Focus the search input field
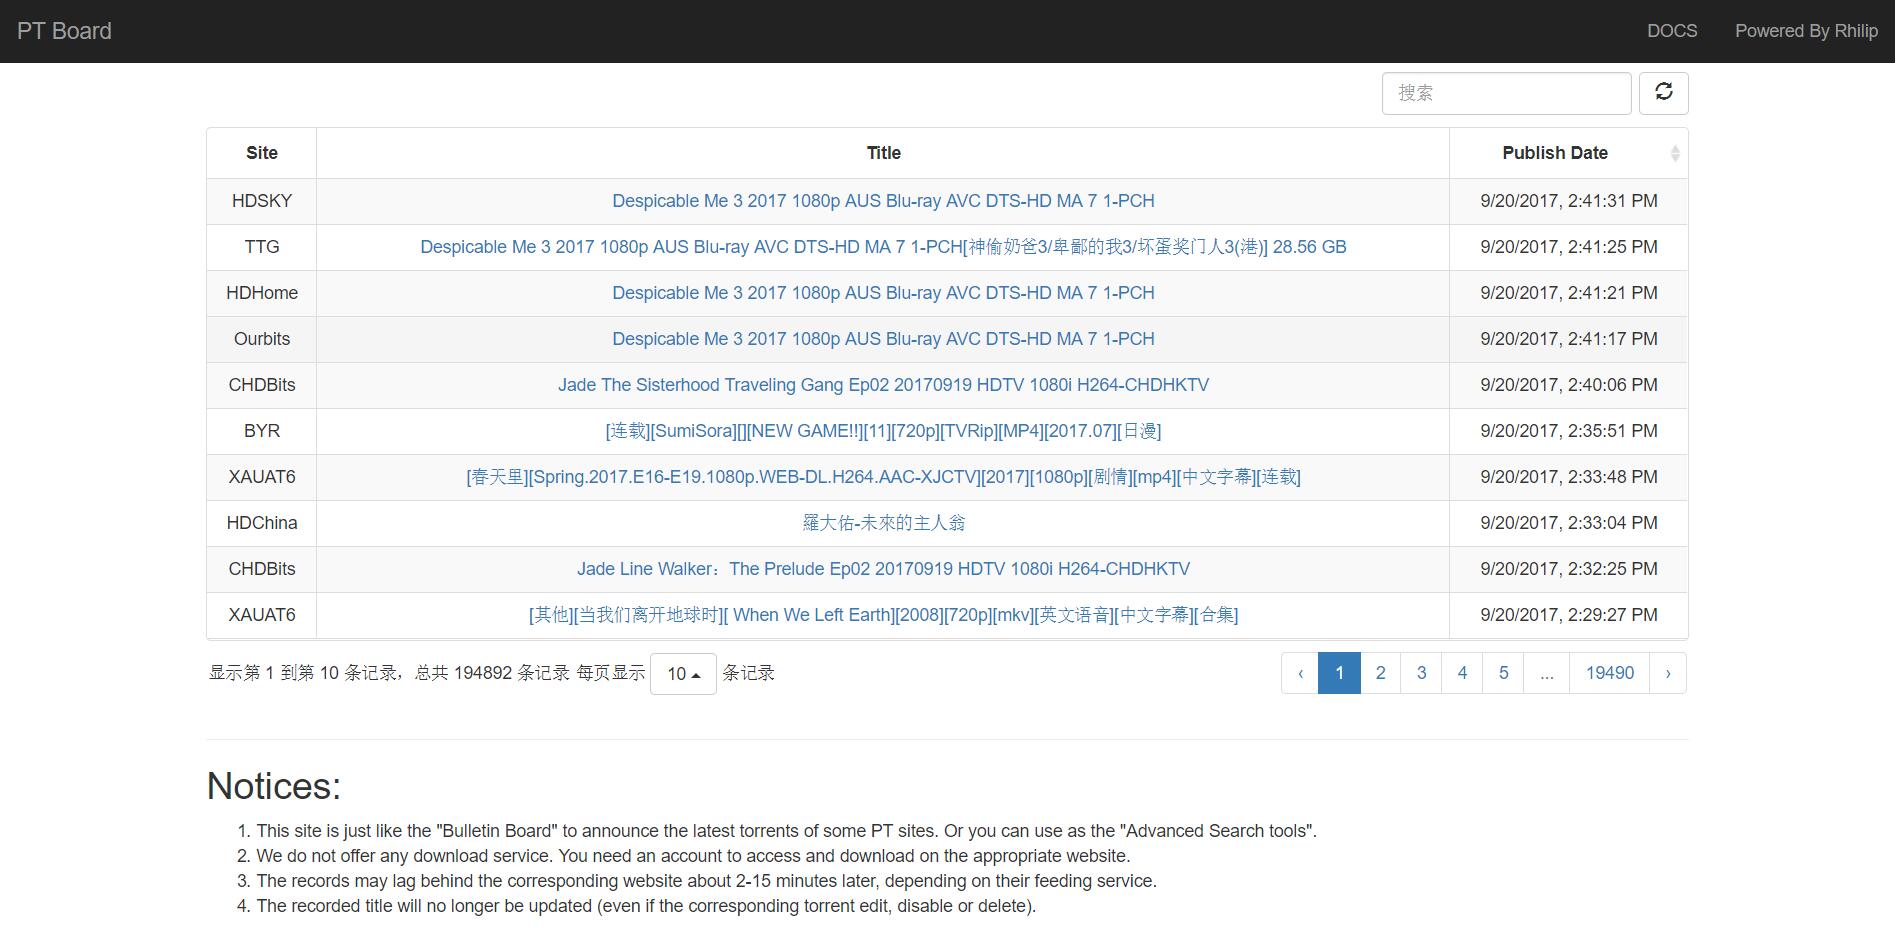 (1506, 93)
